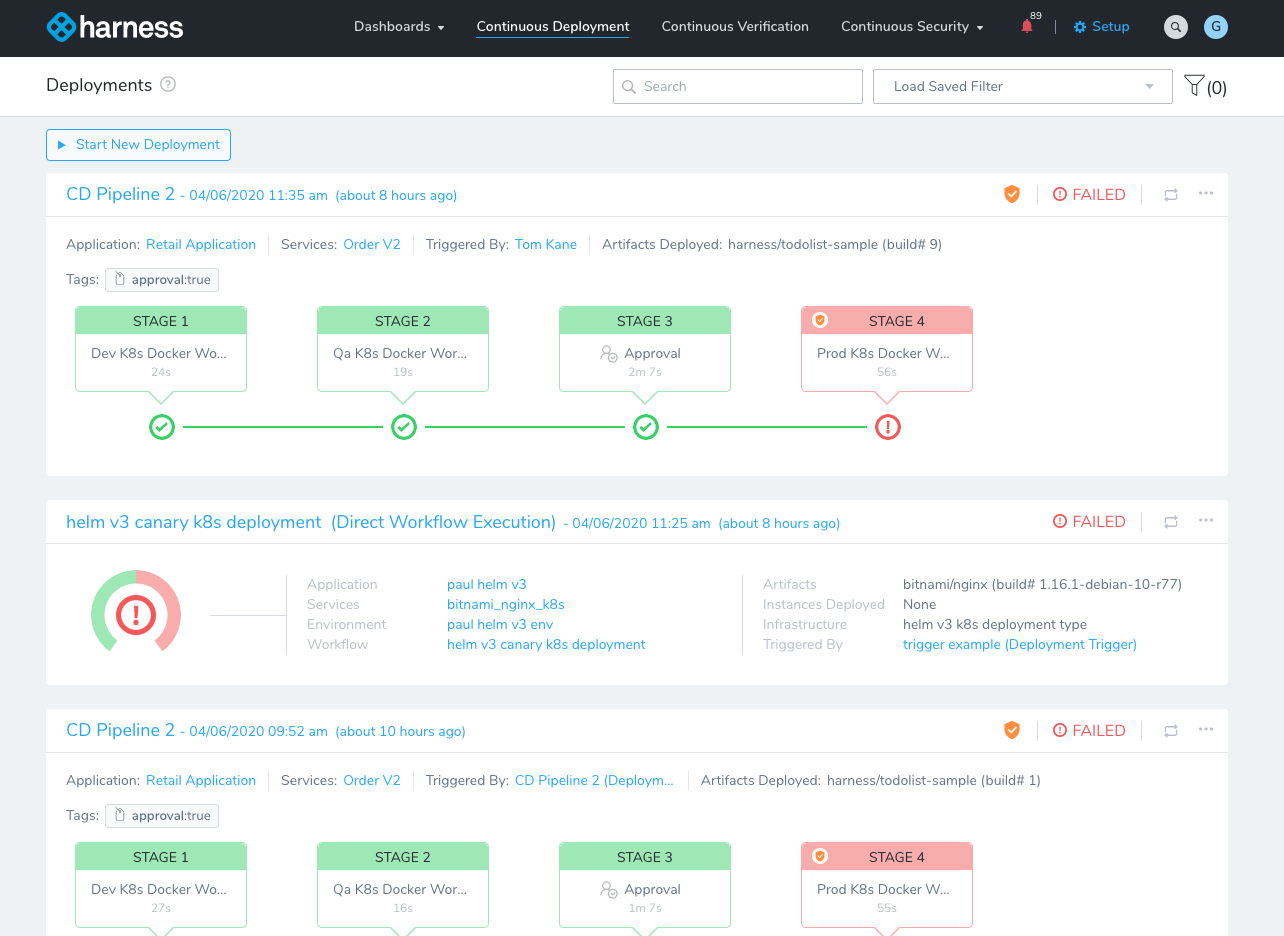Image resolution: width=1284 pixels, height=936 pixels.
Task: Open more options for helm v3 deployment
Action: click(x=1206, y=521)
